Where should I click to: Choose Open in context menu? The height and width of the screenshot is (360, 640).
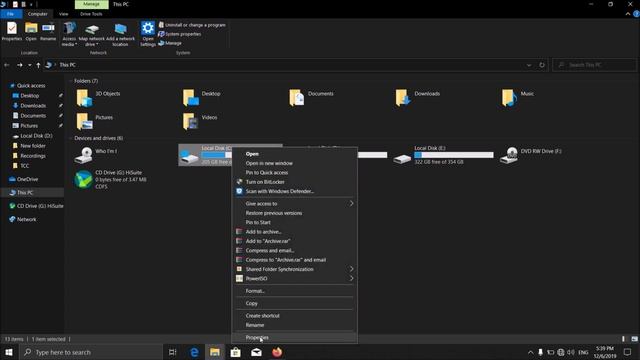point(294,154)
